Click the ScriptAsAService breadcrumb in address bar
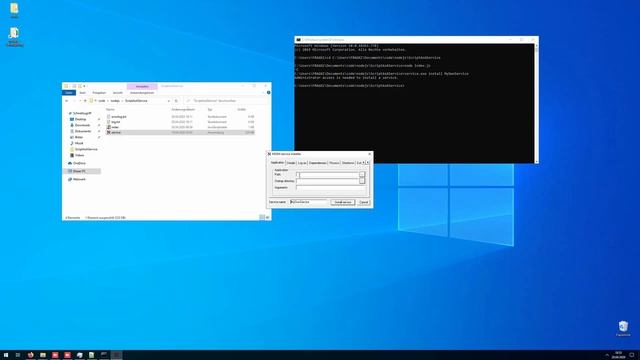The height and width of the screenshot is (360, 640). 136,100
